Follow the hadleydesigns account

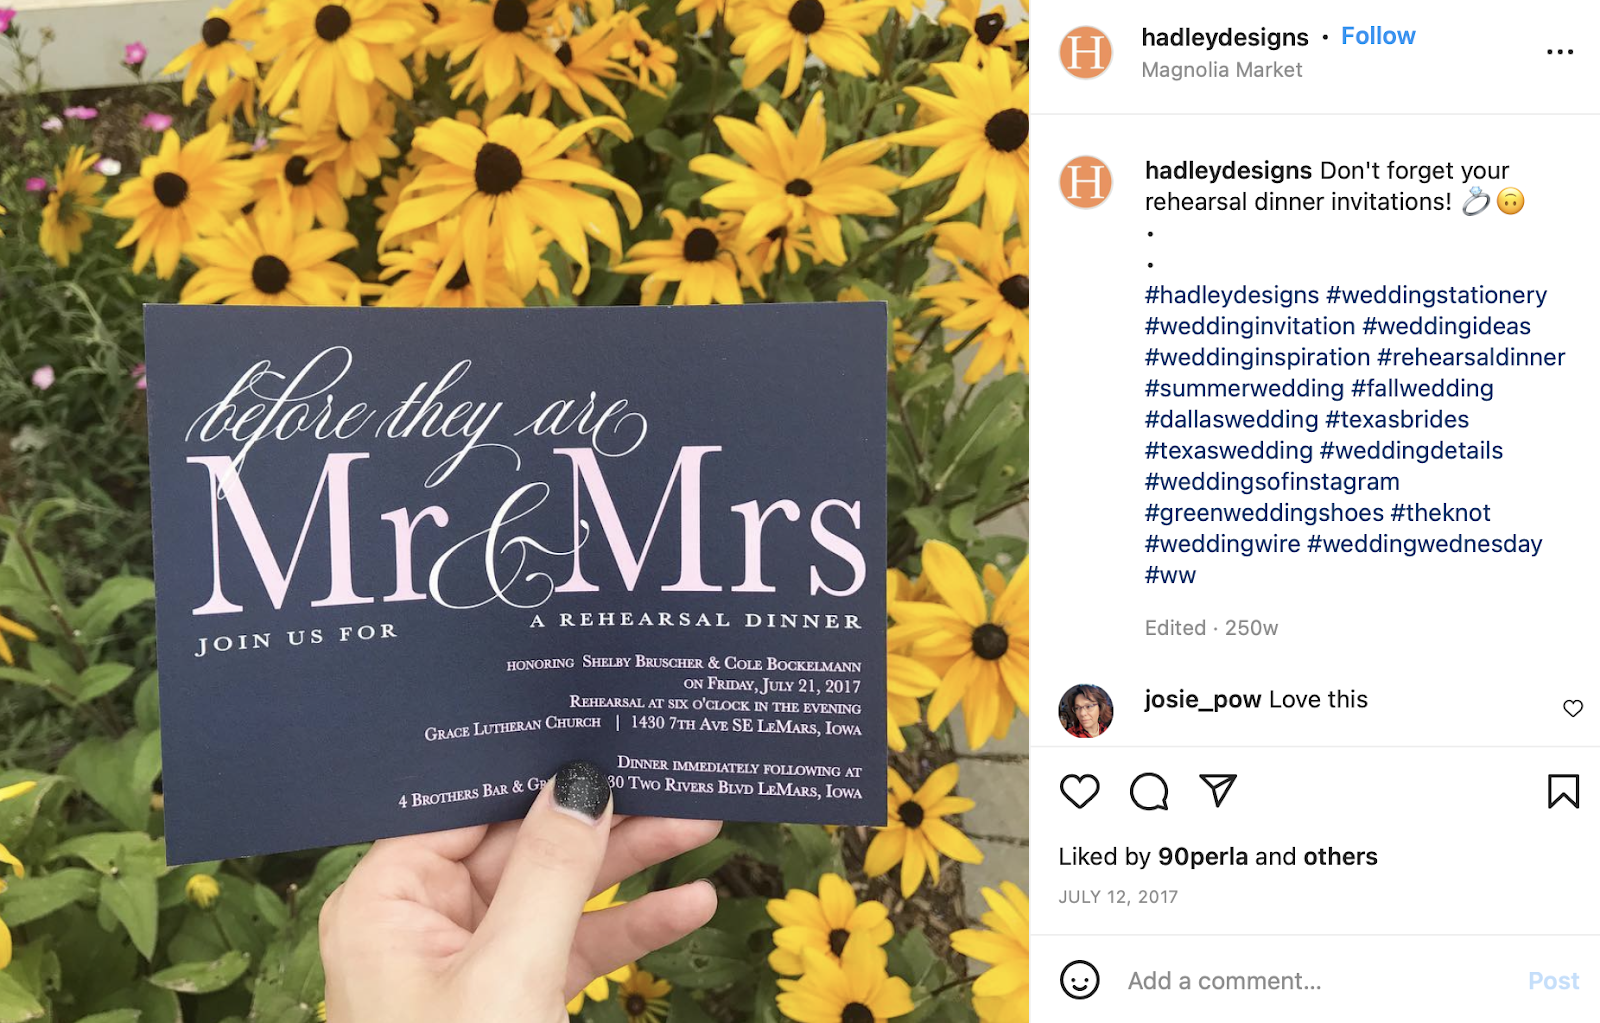[1378, 36]
